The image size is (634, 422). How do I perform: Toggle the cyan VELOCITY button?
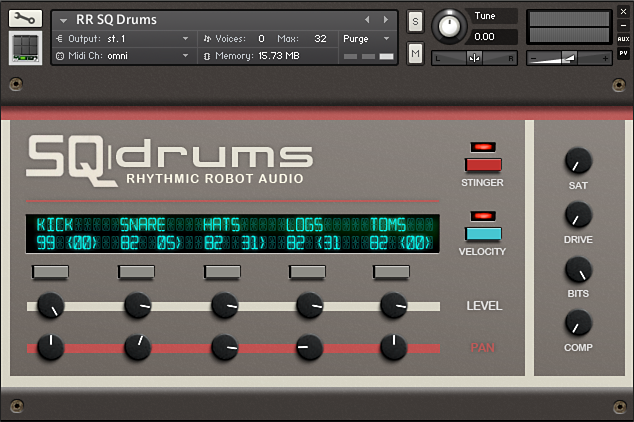tap(483, 234)
